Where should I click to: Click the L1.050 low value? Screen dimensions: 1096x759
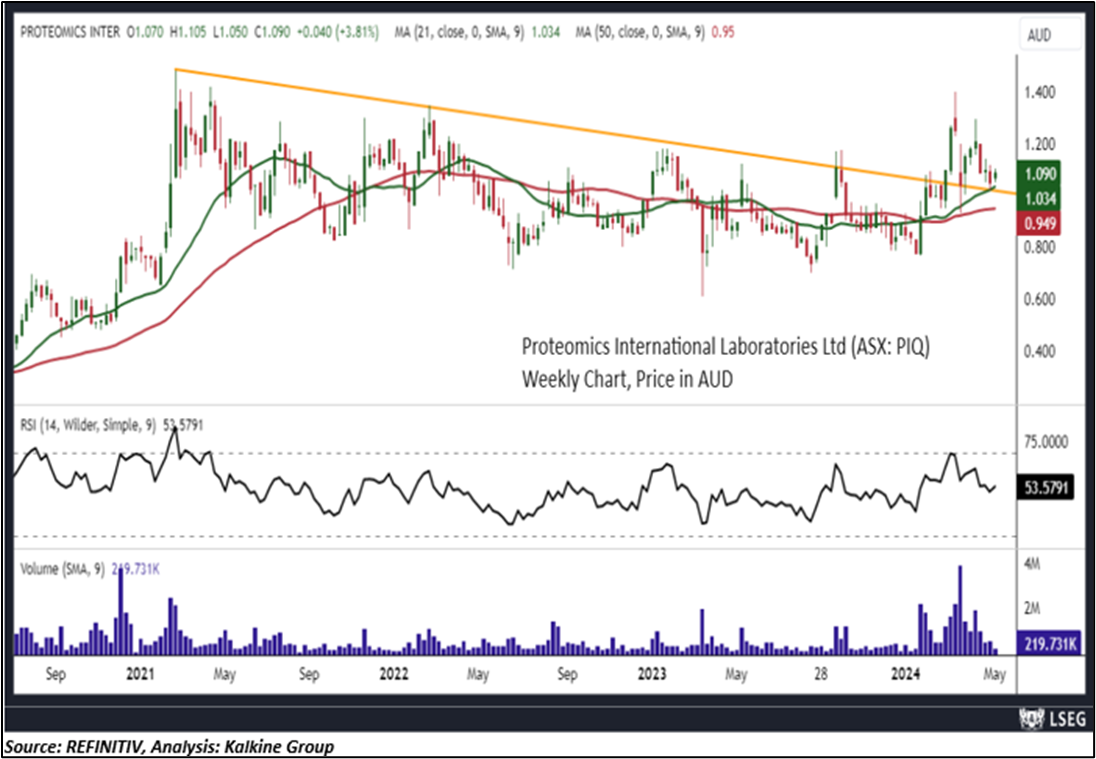point(229,32)
